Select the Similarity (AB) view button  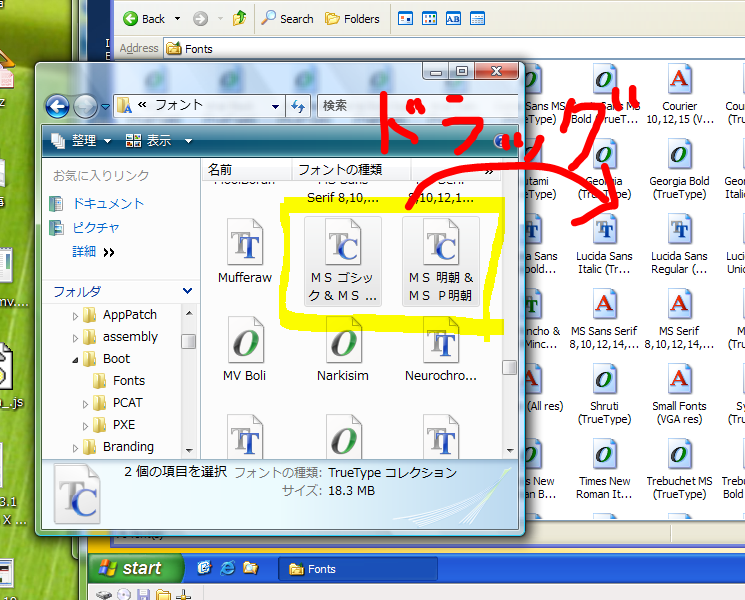[x=453, y=19]
